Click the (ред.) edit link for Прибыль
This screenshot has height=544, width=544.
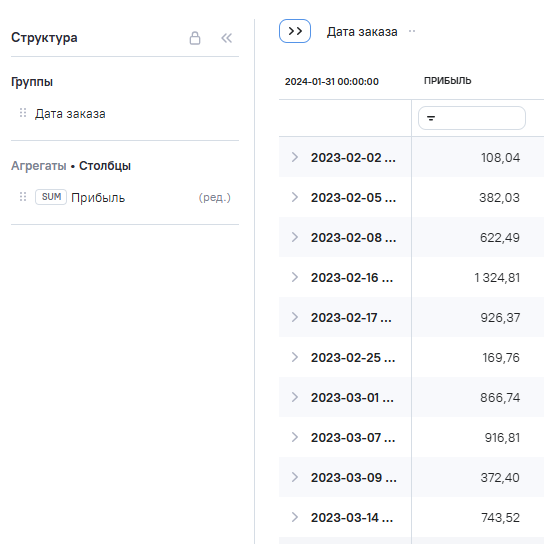point(214,197)
